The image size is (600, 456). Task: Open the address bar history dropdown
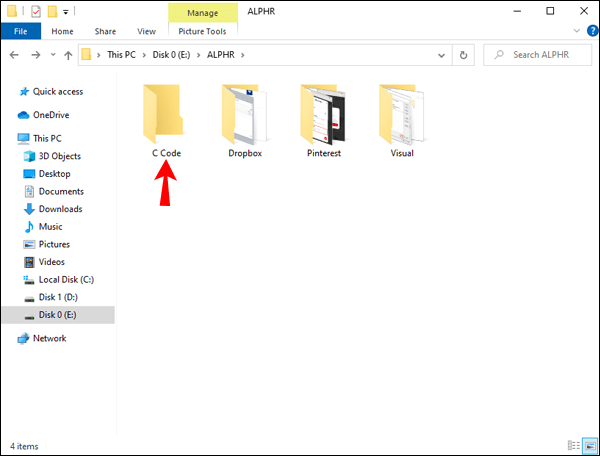coord(441,55)
